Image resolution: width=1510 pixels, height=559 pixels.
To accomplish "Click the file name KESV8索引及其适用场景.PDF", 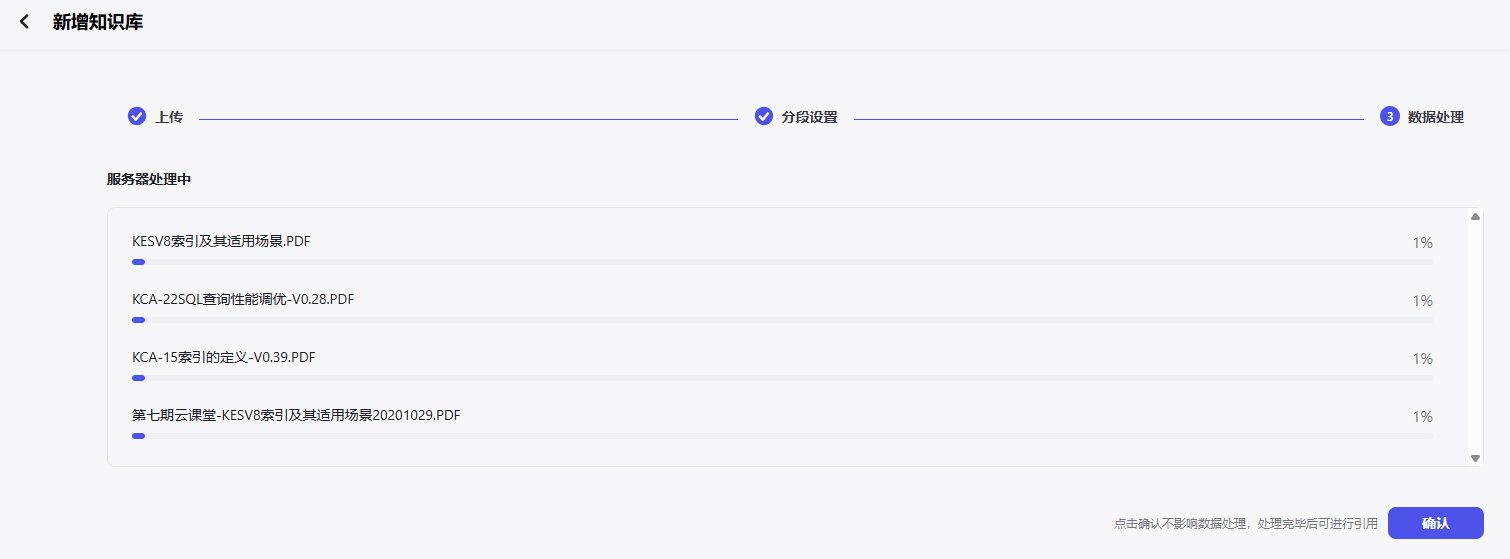I will coord(221,241).
